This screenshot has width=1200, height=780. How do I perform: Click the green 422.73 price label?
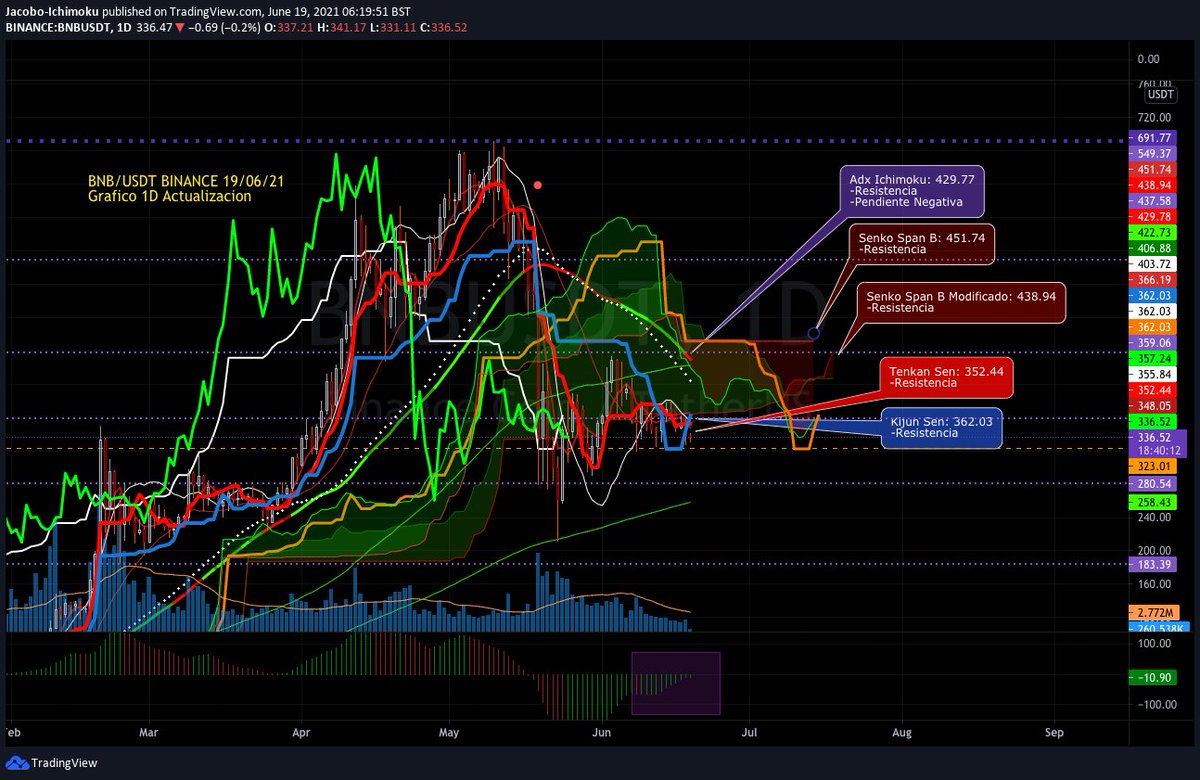tap(1155, 232)
